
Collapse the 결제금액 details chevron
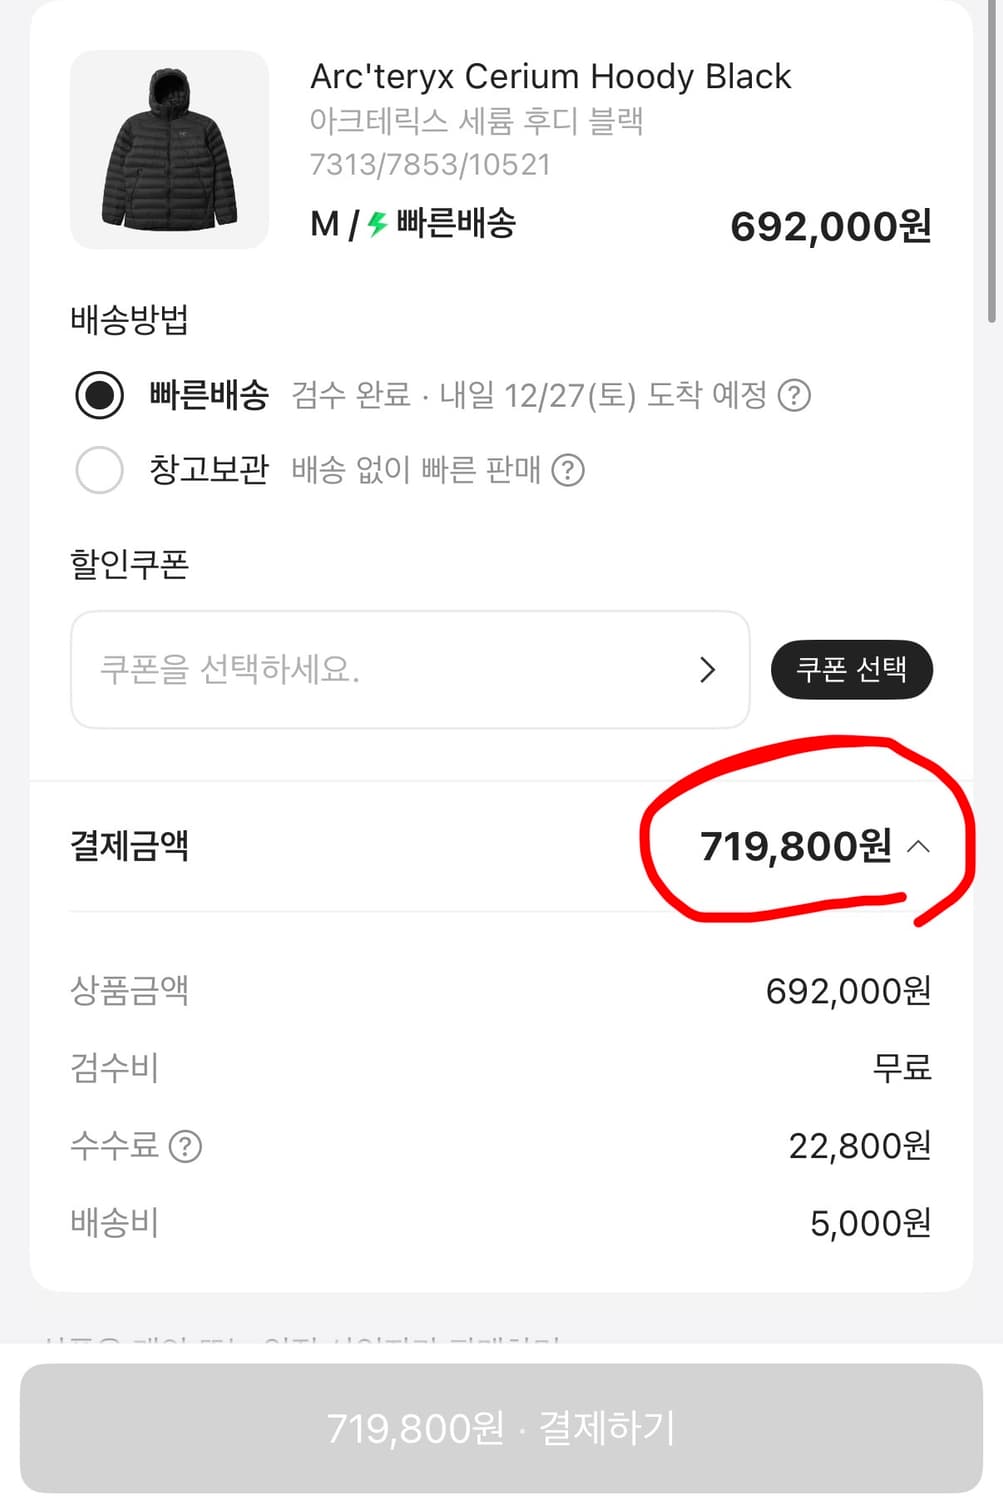(918, 847)
